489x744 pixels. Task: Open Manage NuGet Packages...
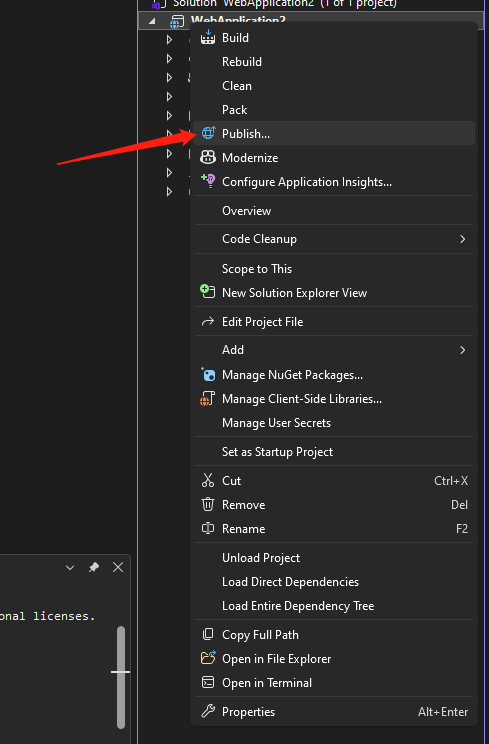[x=334, y=375]
